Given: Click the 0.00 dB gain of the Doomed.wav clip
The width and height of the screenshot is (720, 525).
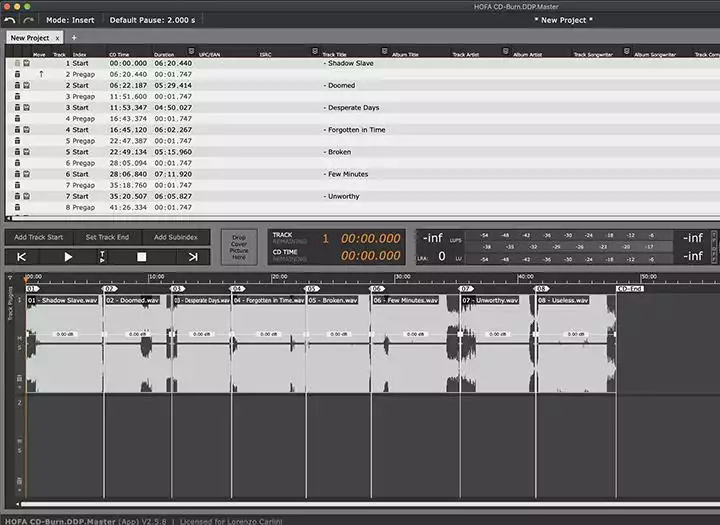Looking at the screenshot, I should point(137,334).
